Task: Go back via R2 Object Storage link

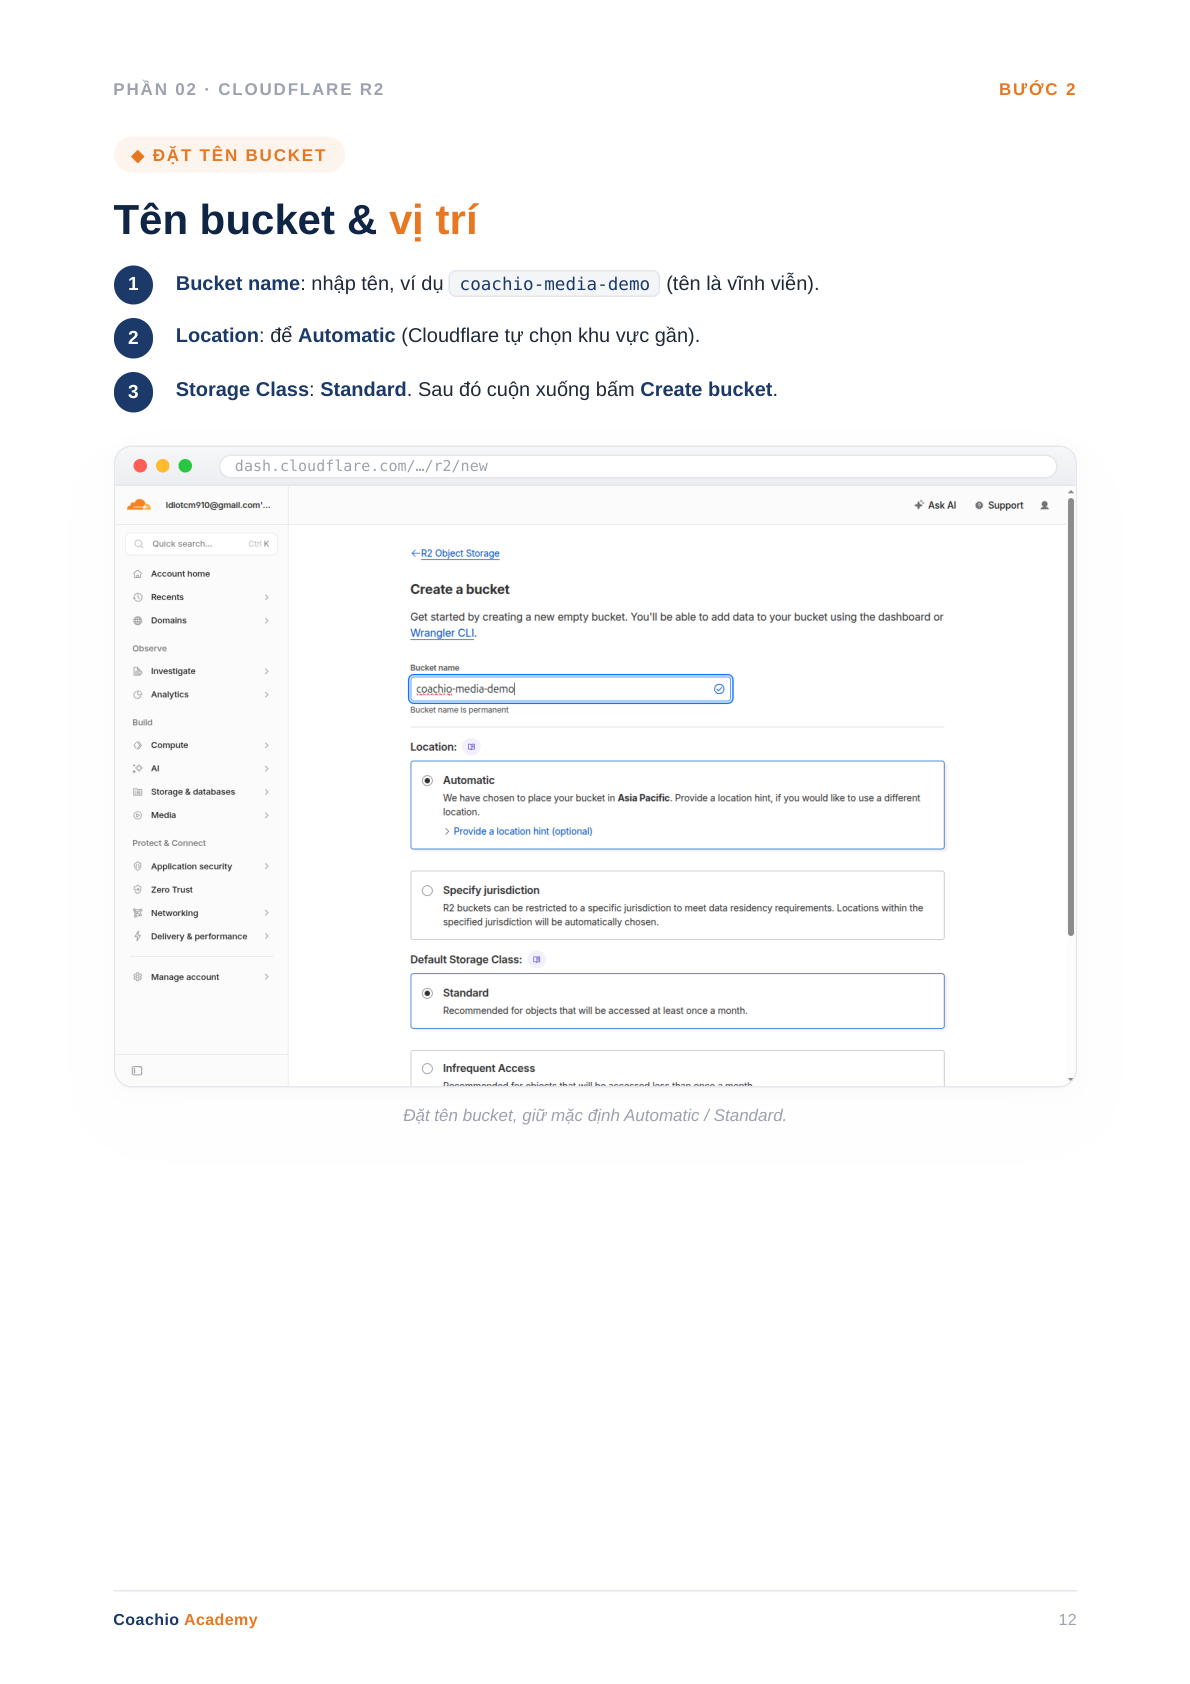Action: 460,553
